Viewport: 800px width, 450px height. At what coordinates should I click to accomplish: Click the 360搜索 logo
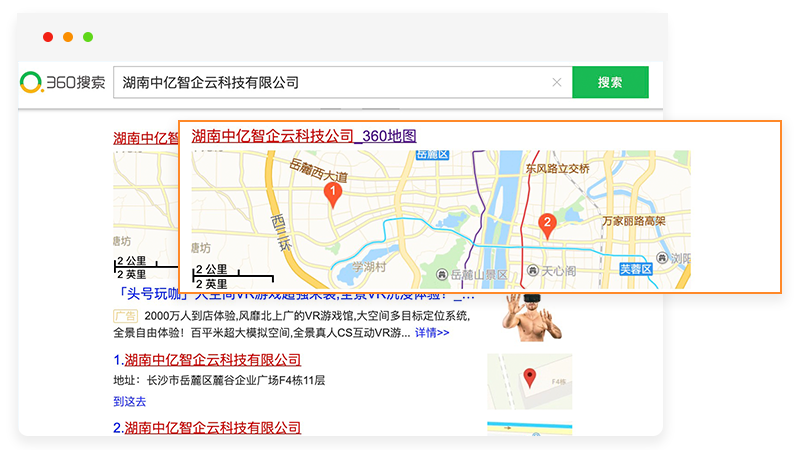(x=62, y=82)
